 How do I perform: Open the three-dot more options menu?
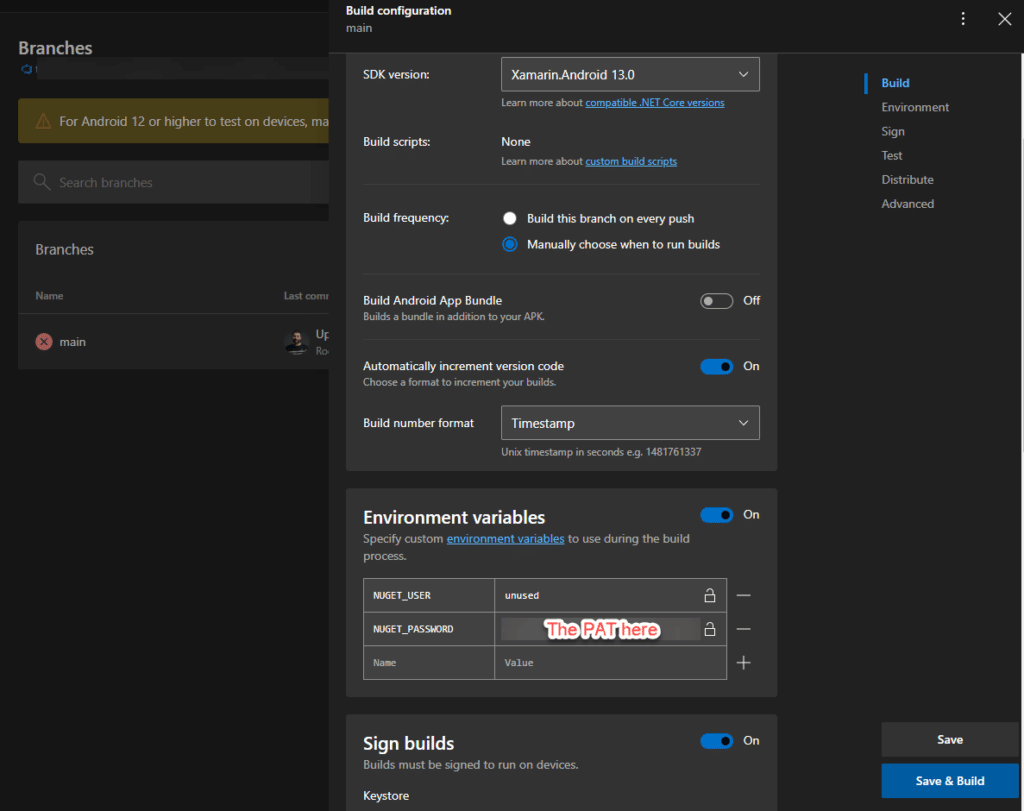pos(963,19)
